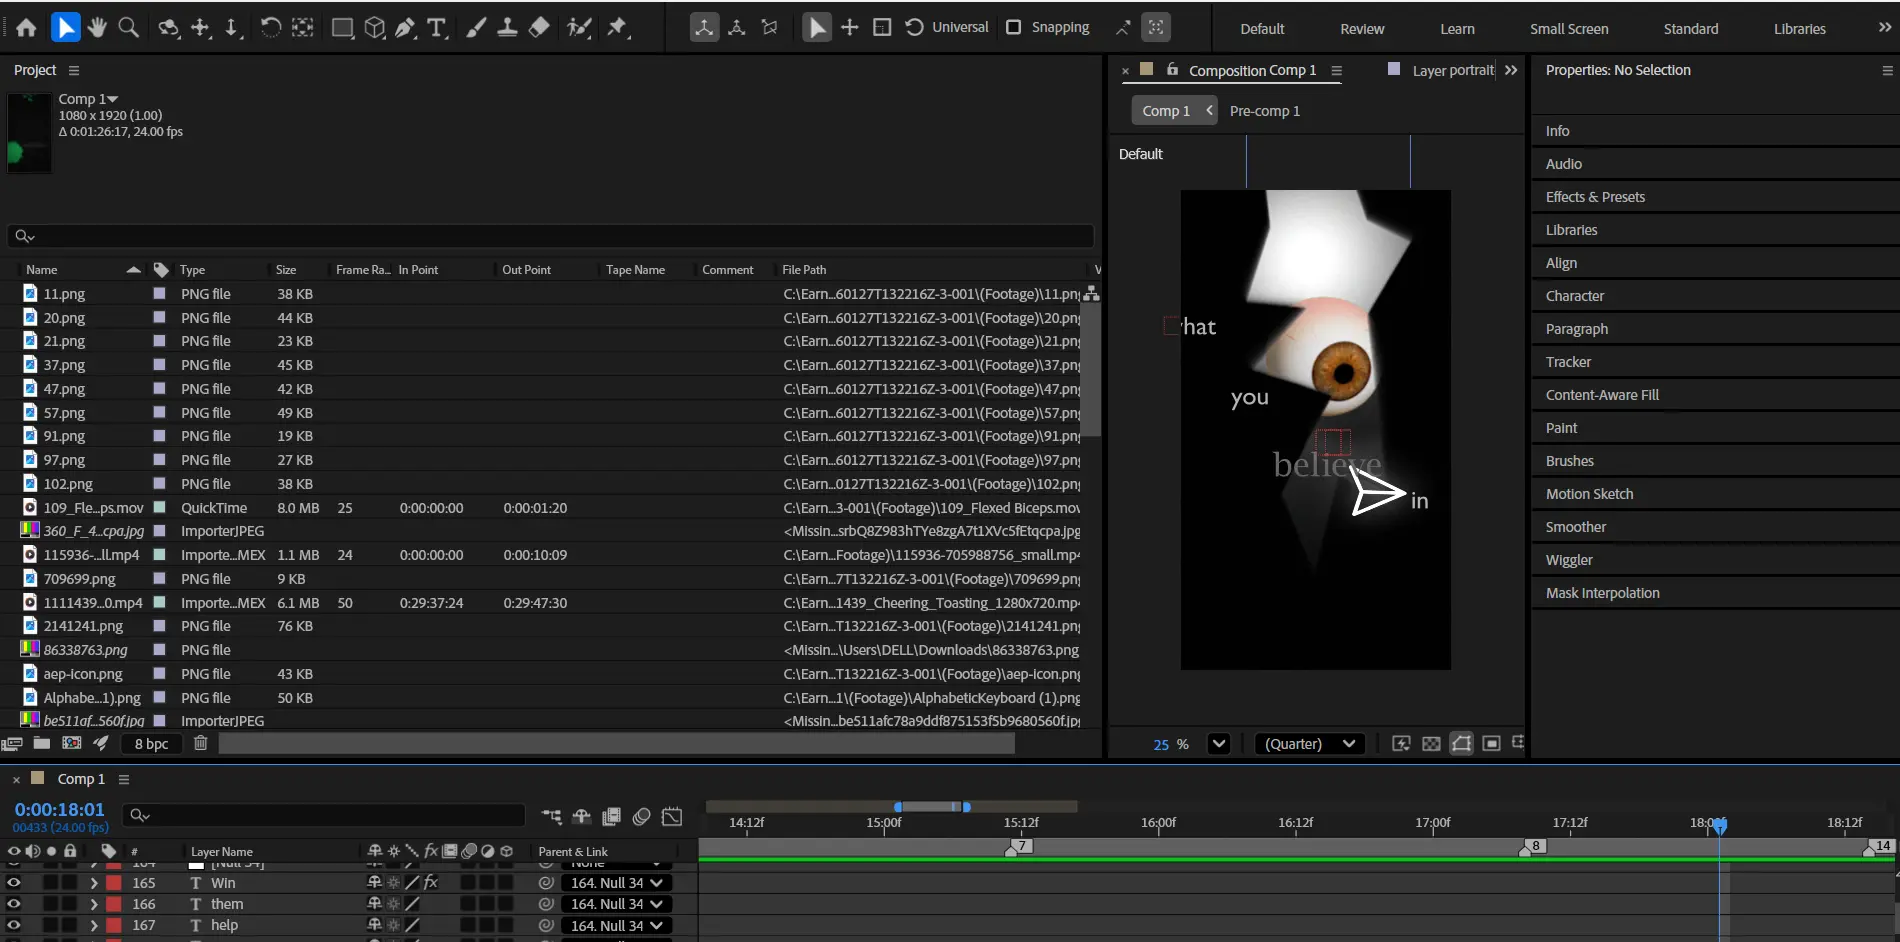1900x942 pixels.
Task: Select the Zoom magnifier tool
Action: click(x=129, y=28)
